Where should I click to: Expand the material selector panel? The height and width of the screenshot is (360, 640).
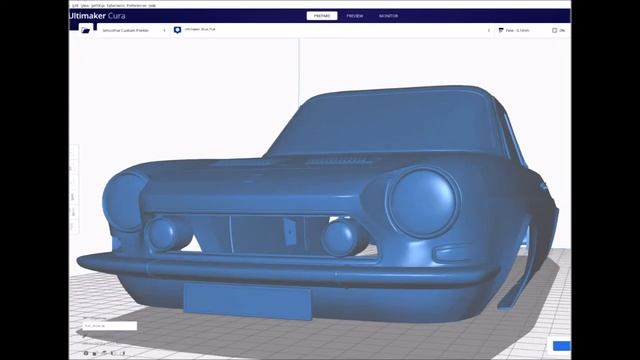[x=331, y=30]
